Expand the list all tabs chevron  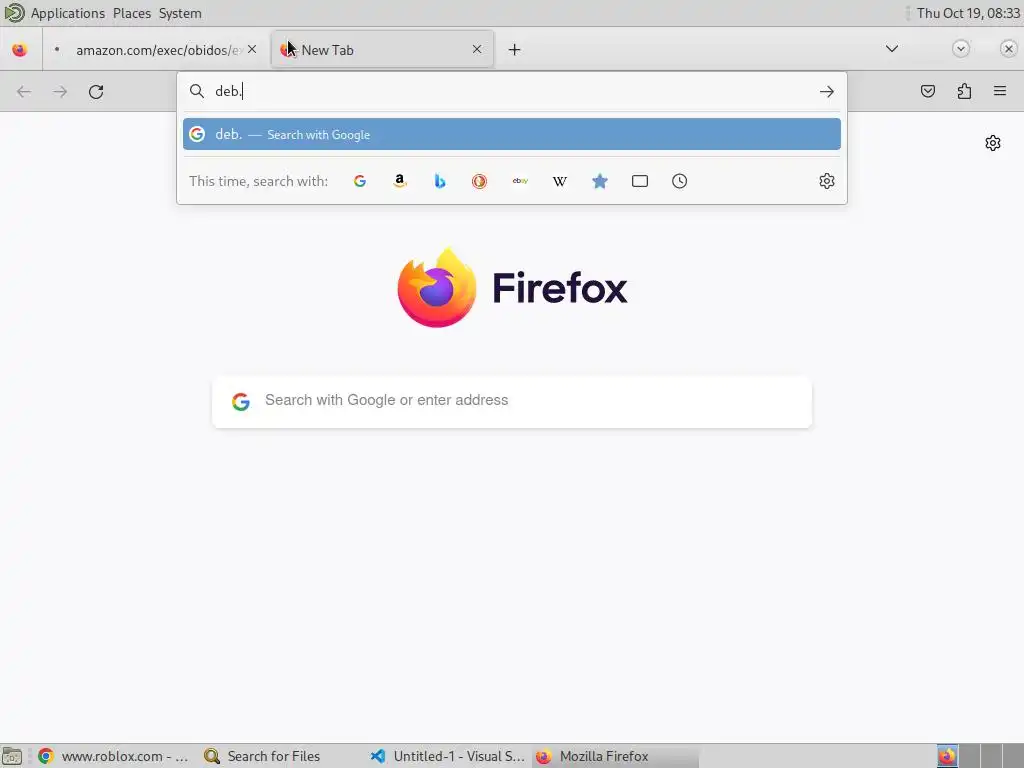coord(891,49)
